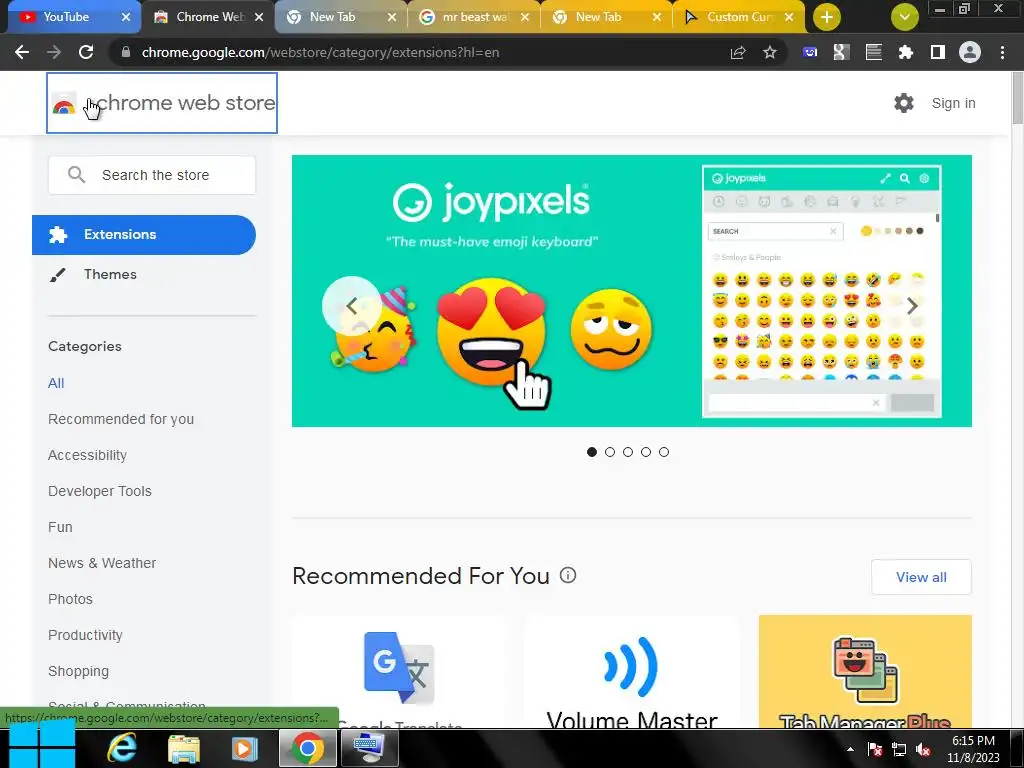This screenshot has width=1024, height=768.
Task: Toggle the Chrome side panel icon
Action: click(938, 52)
